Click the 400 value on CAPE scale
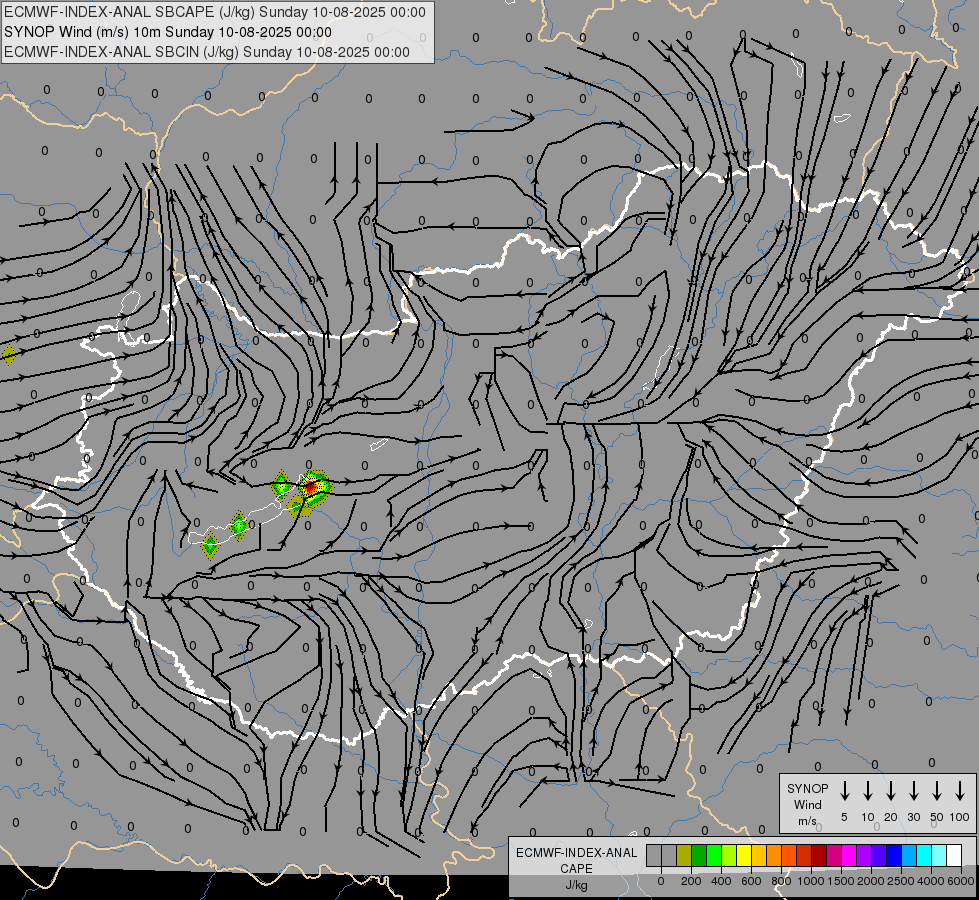 (x=721, y=881)
